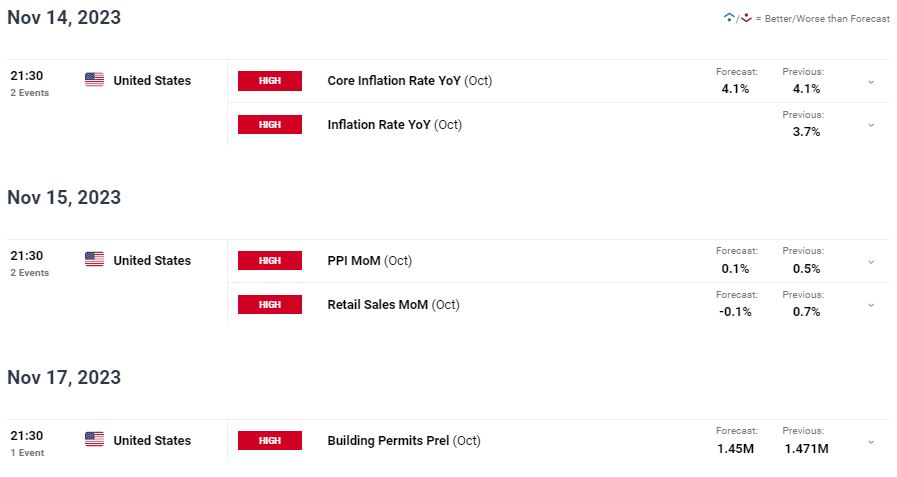Screen dimensions: 897x477
Task: Click US flag icon for Nov 17
Action: click(94, 439)
